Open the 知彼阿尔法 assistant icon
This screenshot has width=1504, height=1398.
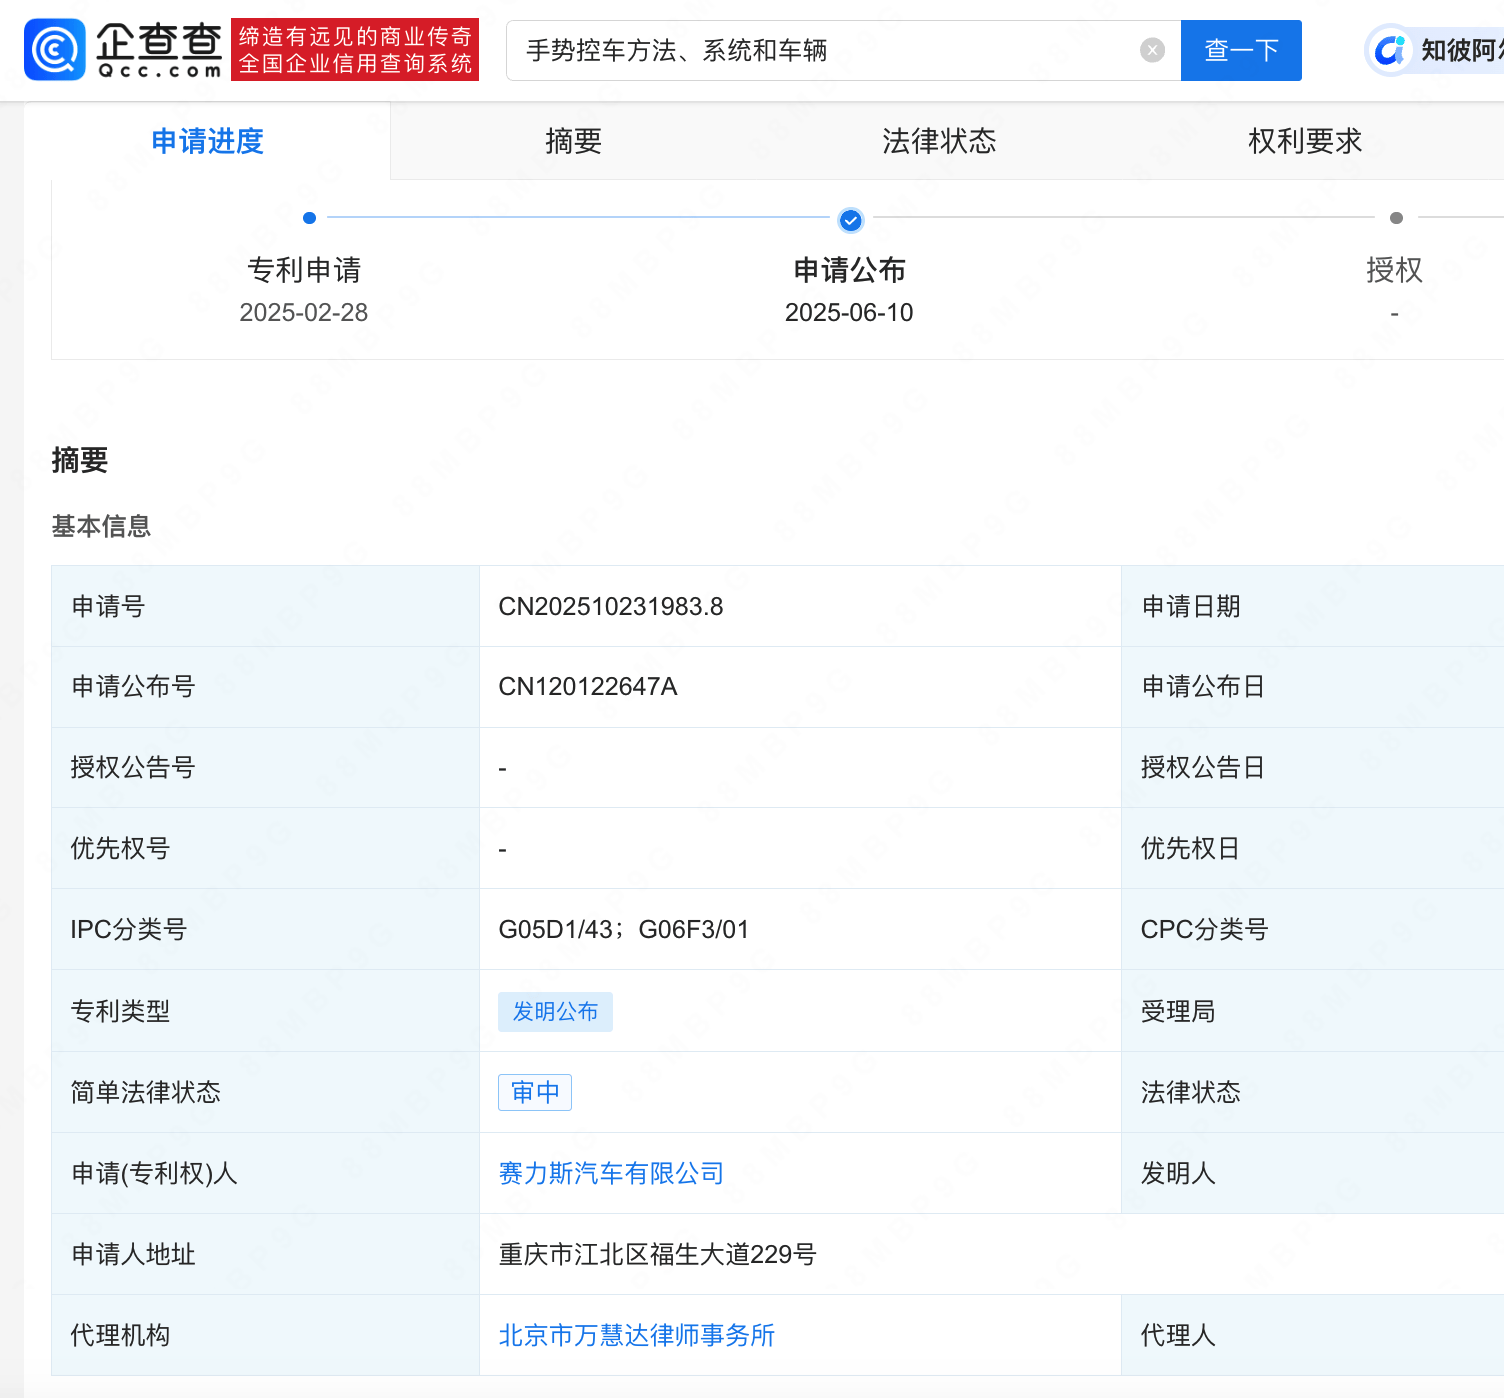point(1390,50)
